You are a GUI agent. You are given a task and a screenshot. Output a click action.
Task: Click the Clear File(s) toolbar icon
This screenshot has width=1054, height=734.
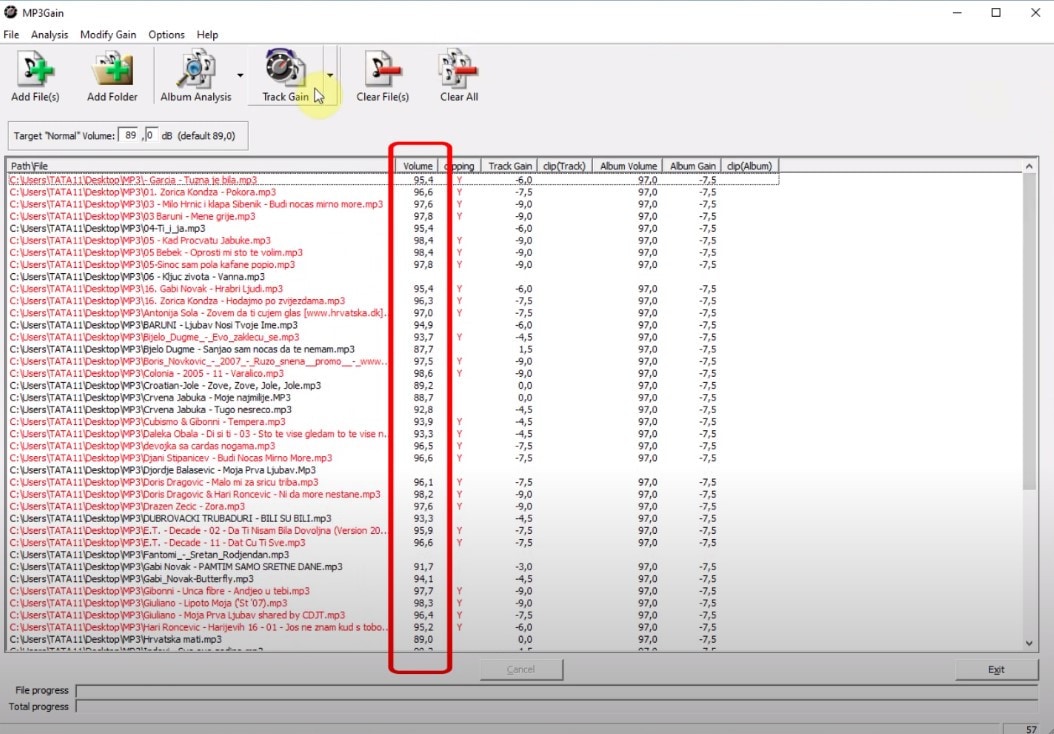pyautogui.click(x=382, y=76)
